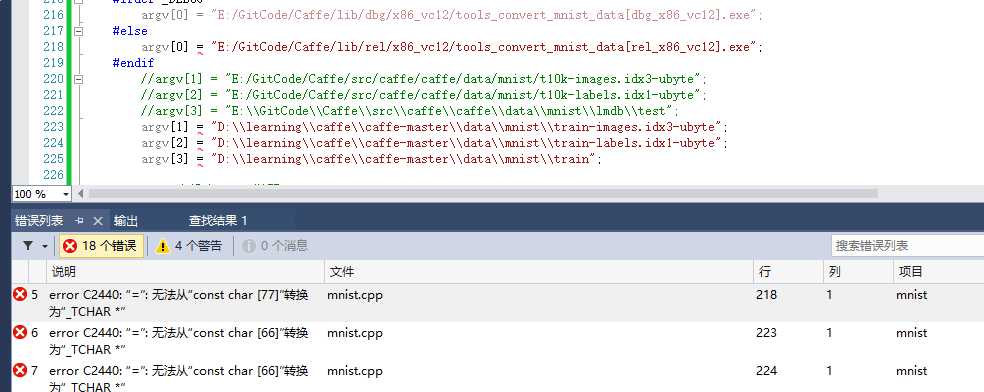Click the argv[0] rel_x86_vc12 code line

tap(452, 47)
